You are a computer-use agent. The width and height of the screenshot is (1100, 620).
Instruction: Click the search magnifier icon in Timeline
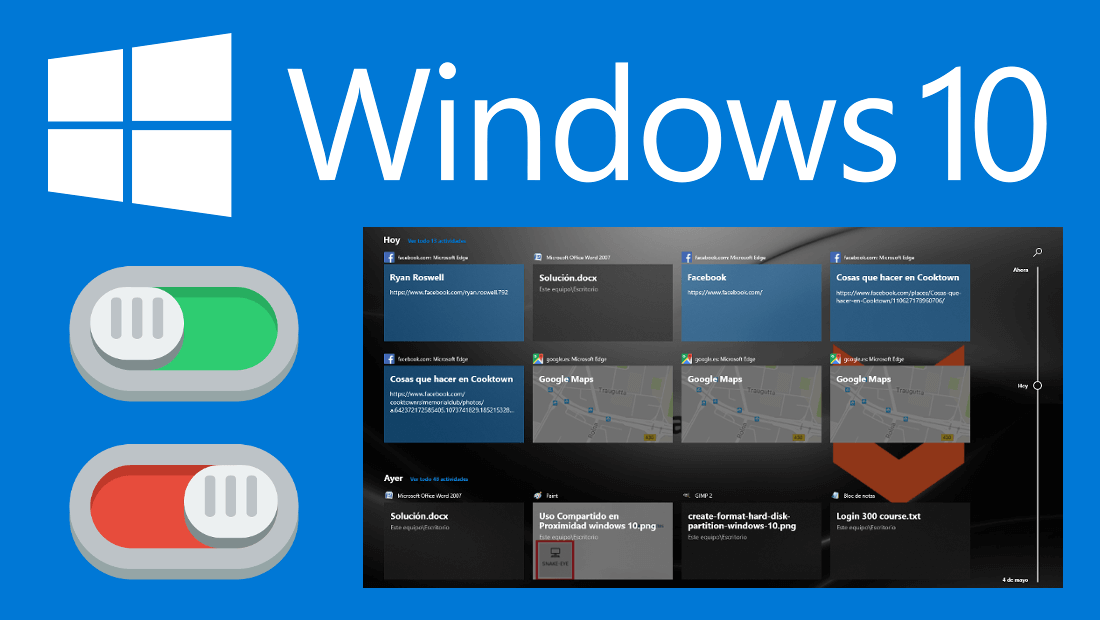coord(1038,252)
